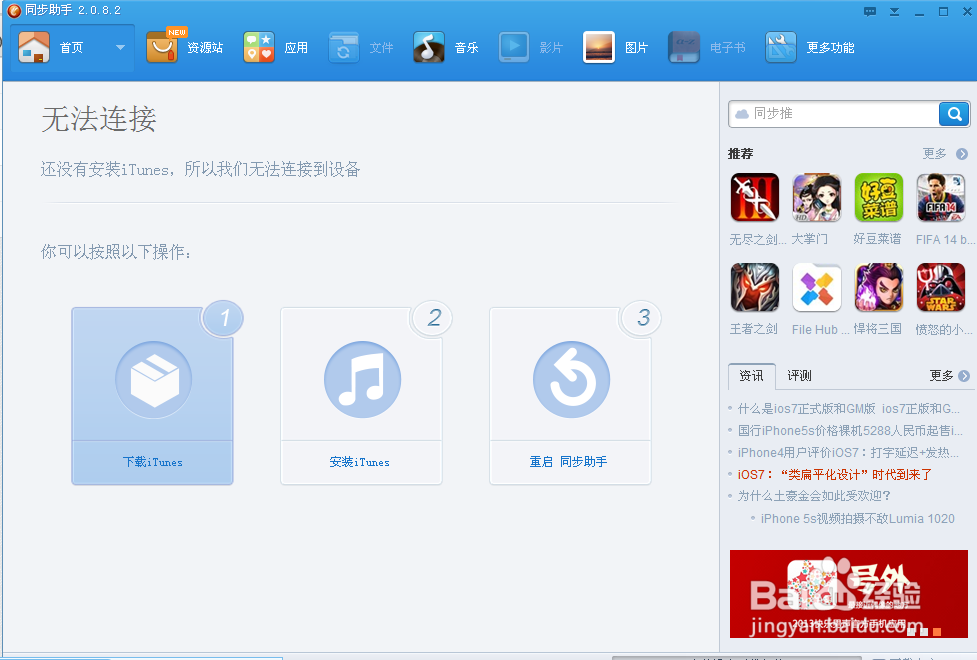Screen dimensions: 977x660
Task: Expand 更多 beside the news tabs
Action: pos(942,375)
